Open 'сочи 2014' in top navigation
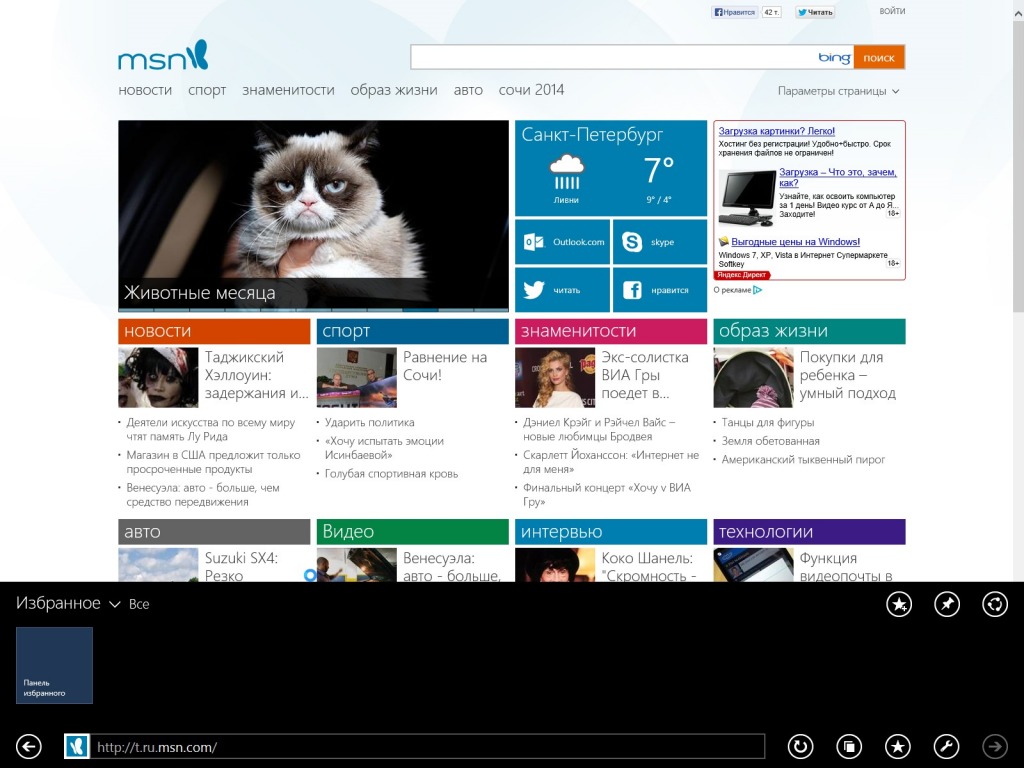 pos(532,90)
